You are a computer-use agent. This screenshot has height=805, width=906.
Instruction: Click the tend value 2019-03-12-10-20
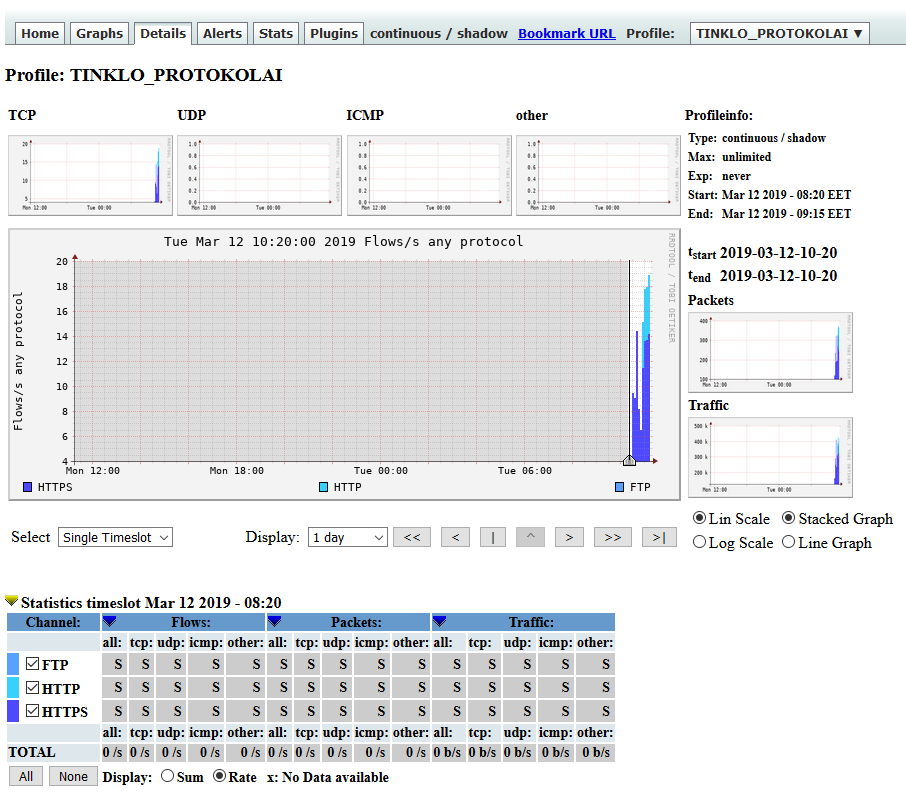click(778, 276)
